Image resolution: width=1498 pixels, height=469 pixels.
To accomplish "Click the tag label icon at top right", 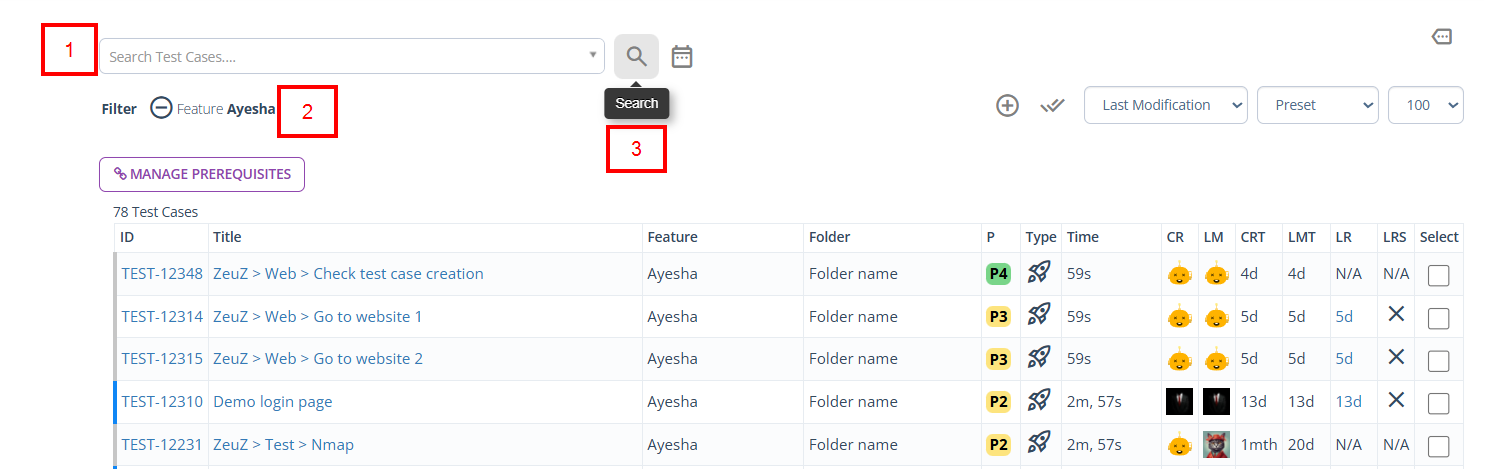I will click(x=1441, y=37).
